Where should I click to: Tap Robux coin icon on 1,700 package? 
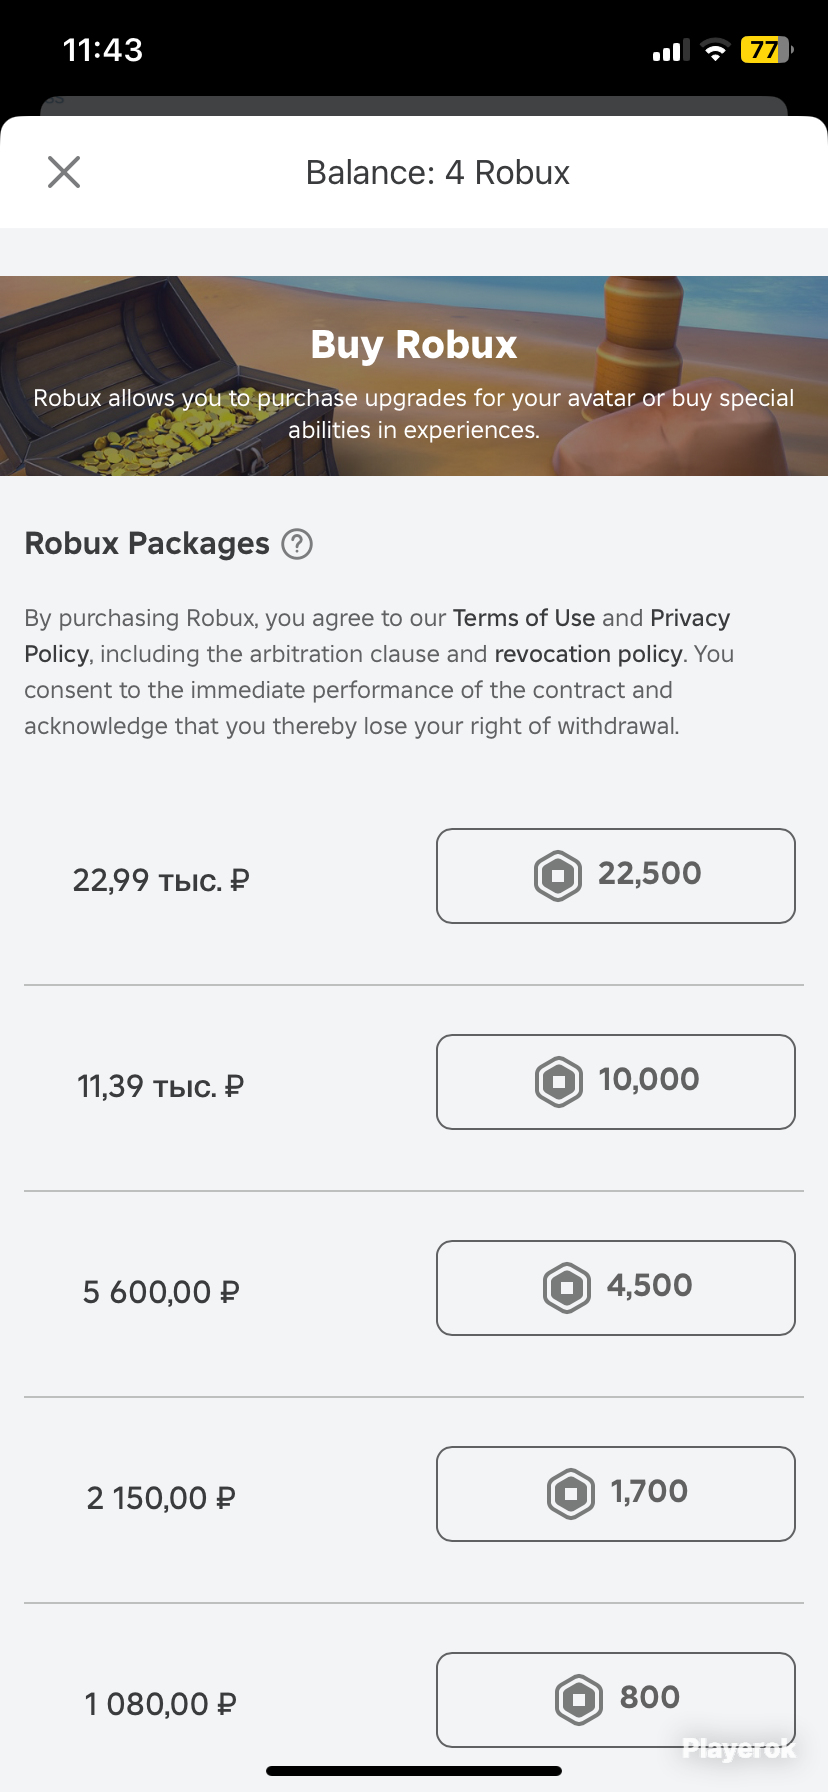571,1494
